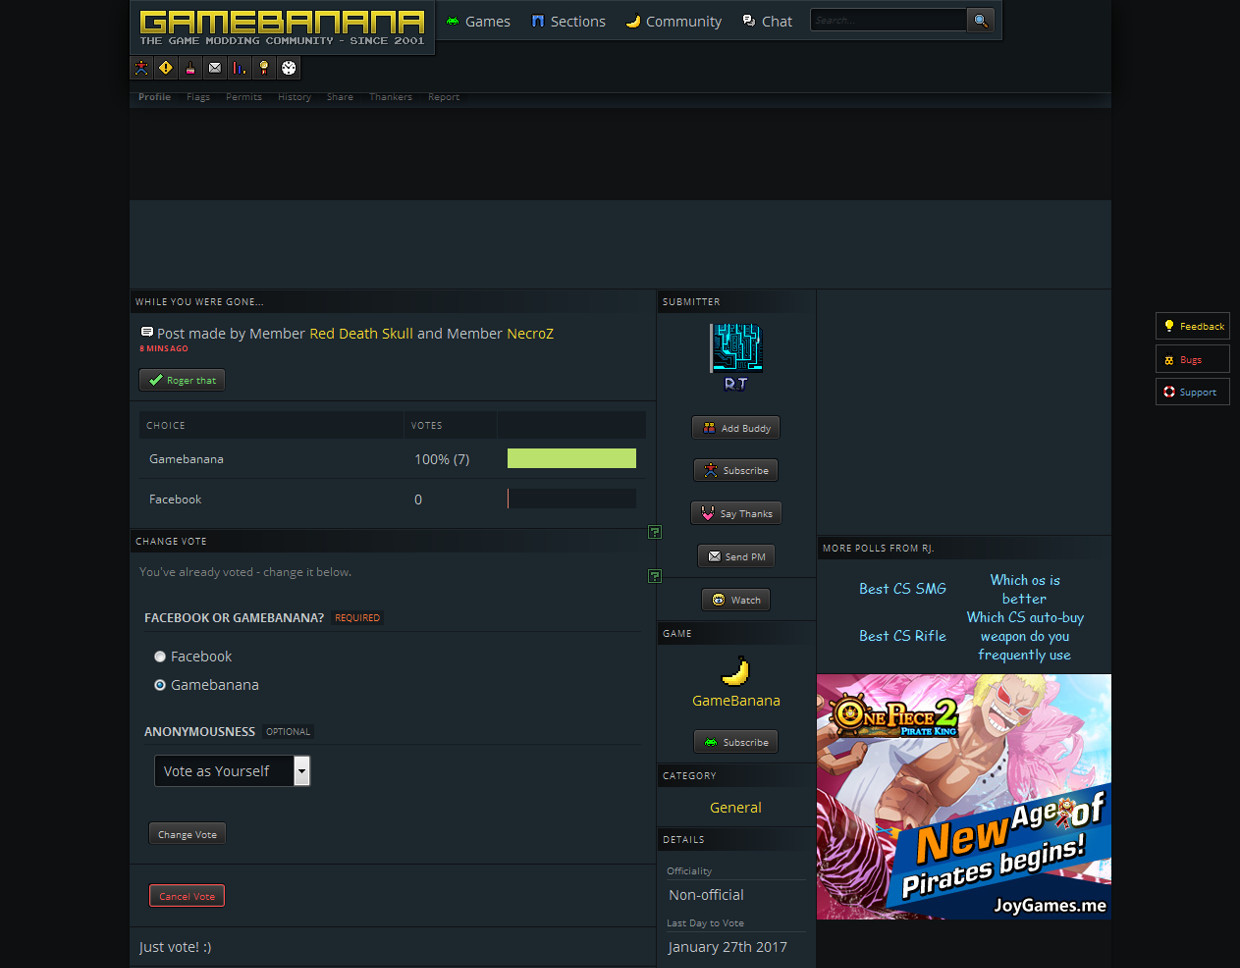Click the search magnifier icon
Viewport: 1240px width, 968px height.
[x=981, y=20]
